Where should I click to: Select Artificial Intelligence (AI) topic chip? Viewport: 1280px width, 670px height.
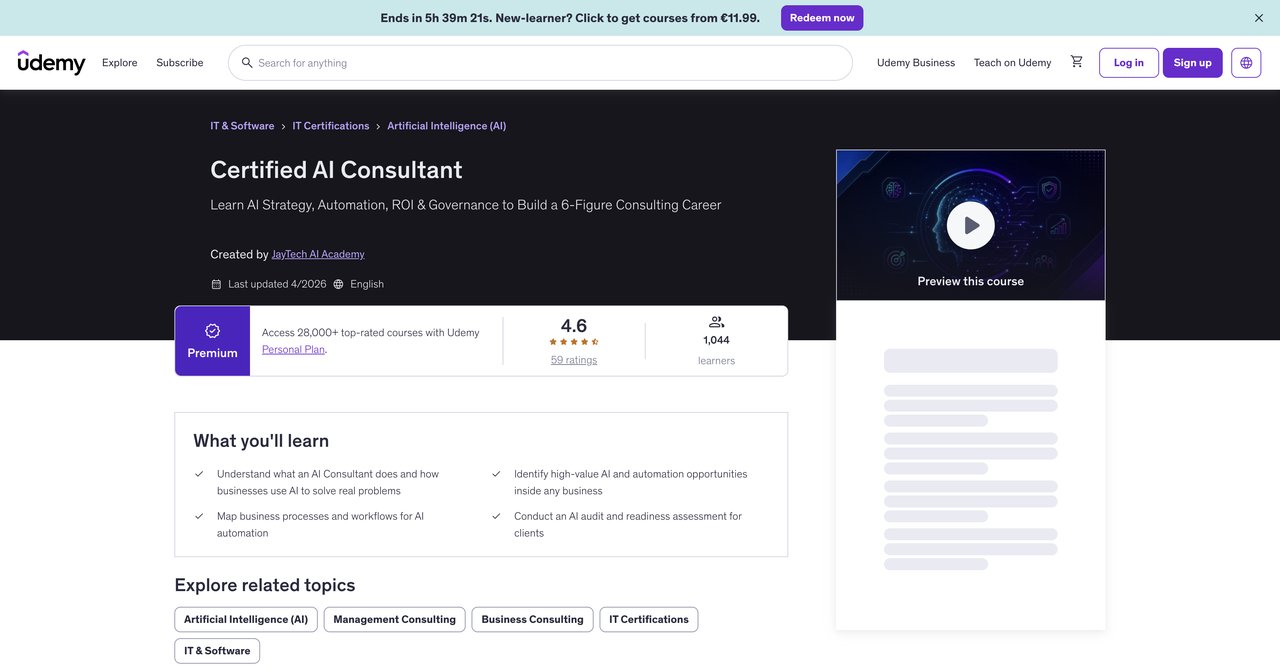coord(246,620)
